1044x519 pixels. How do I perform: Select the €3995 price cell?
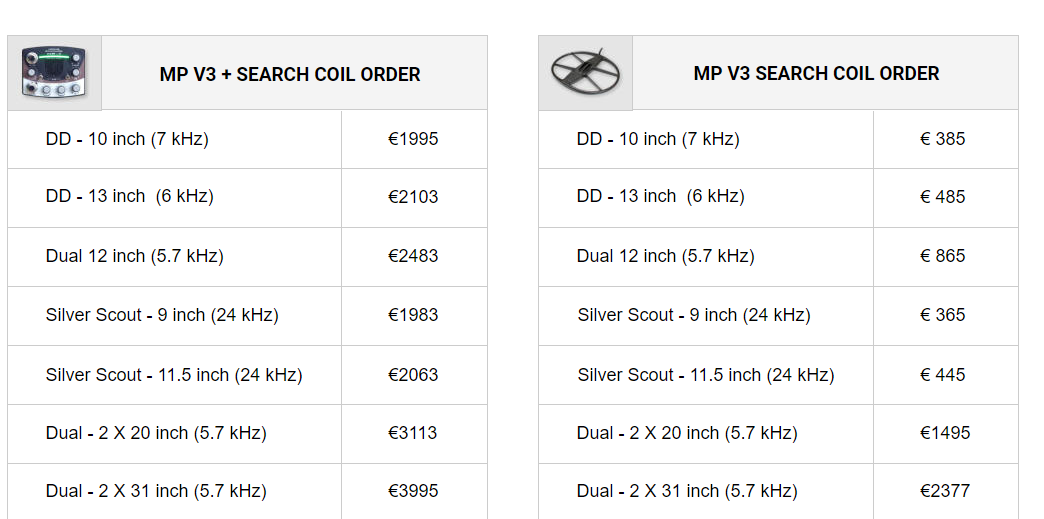(413, 491)
